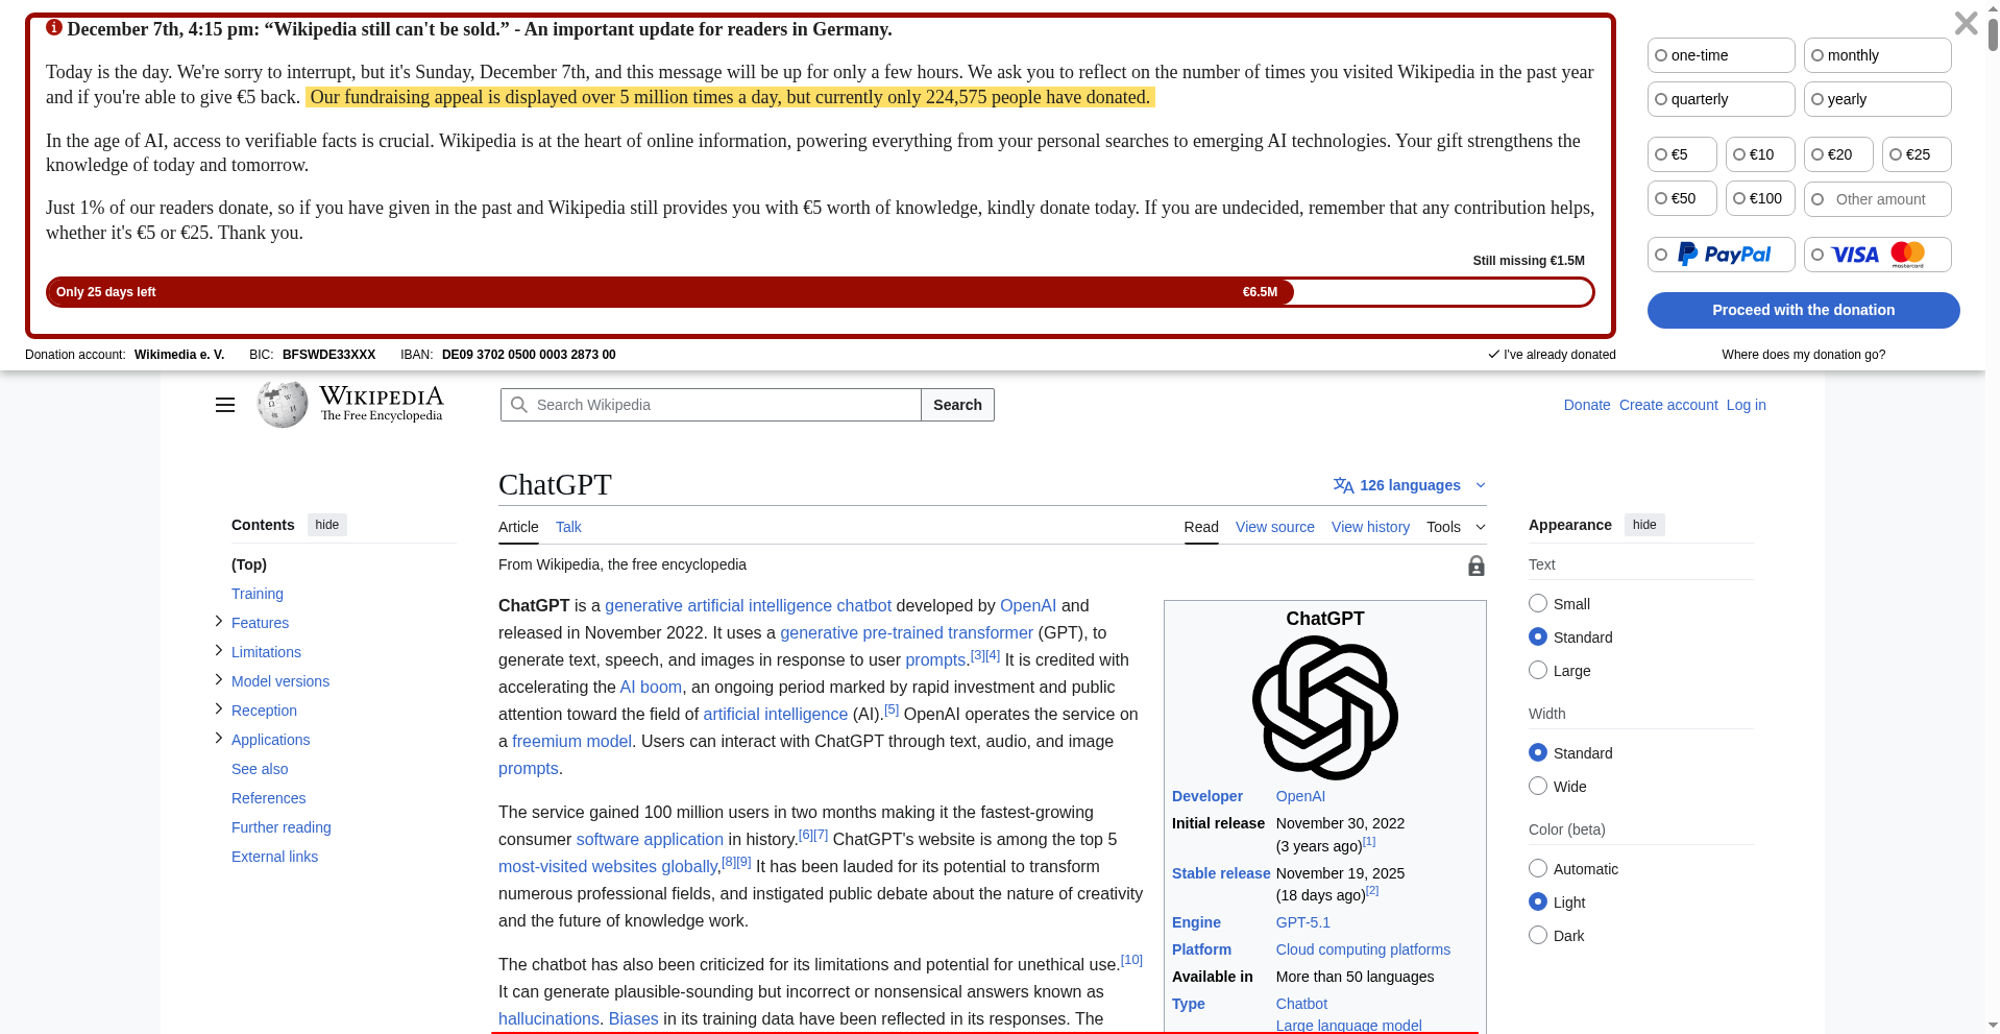Switch to the Talk tab
The image size is (2000, 1034).
(568, 527)
